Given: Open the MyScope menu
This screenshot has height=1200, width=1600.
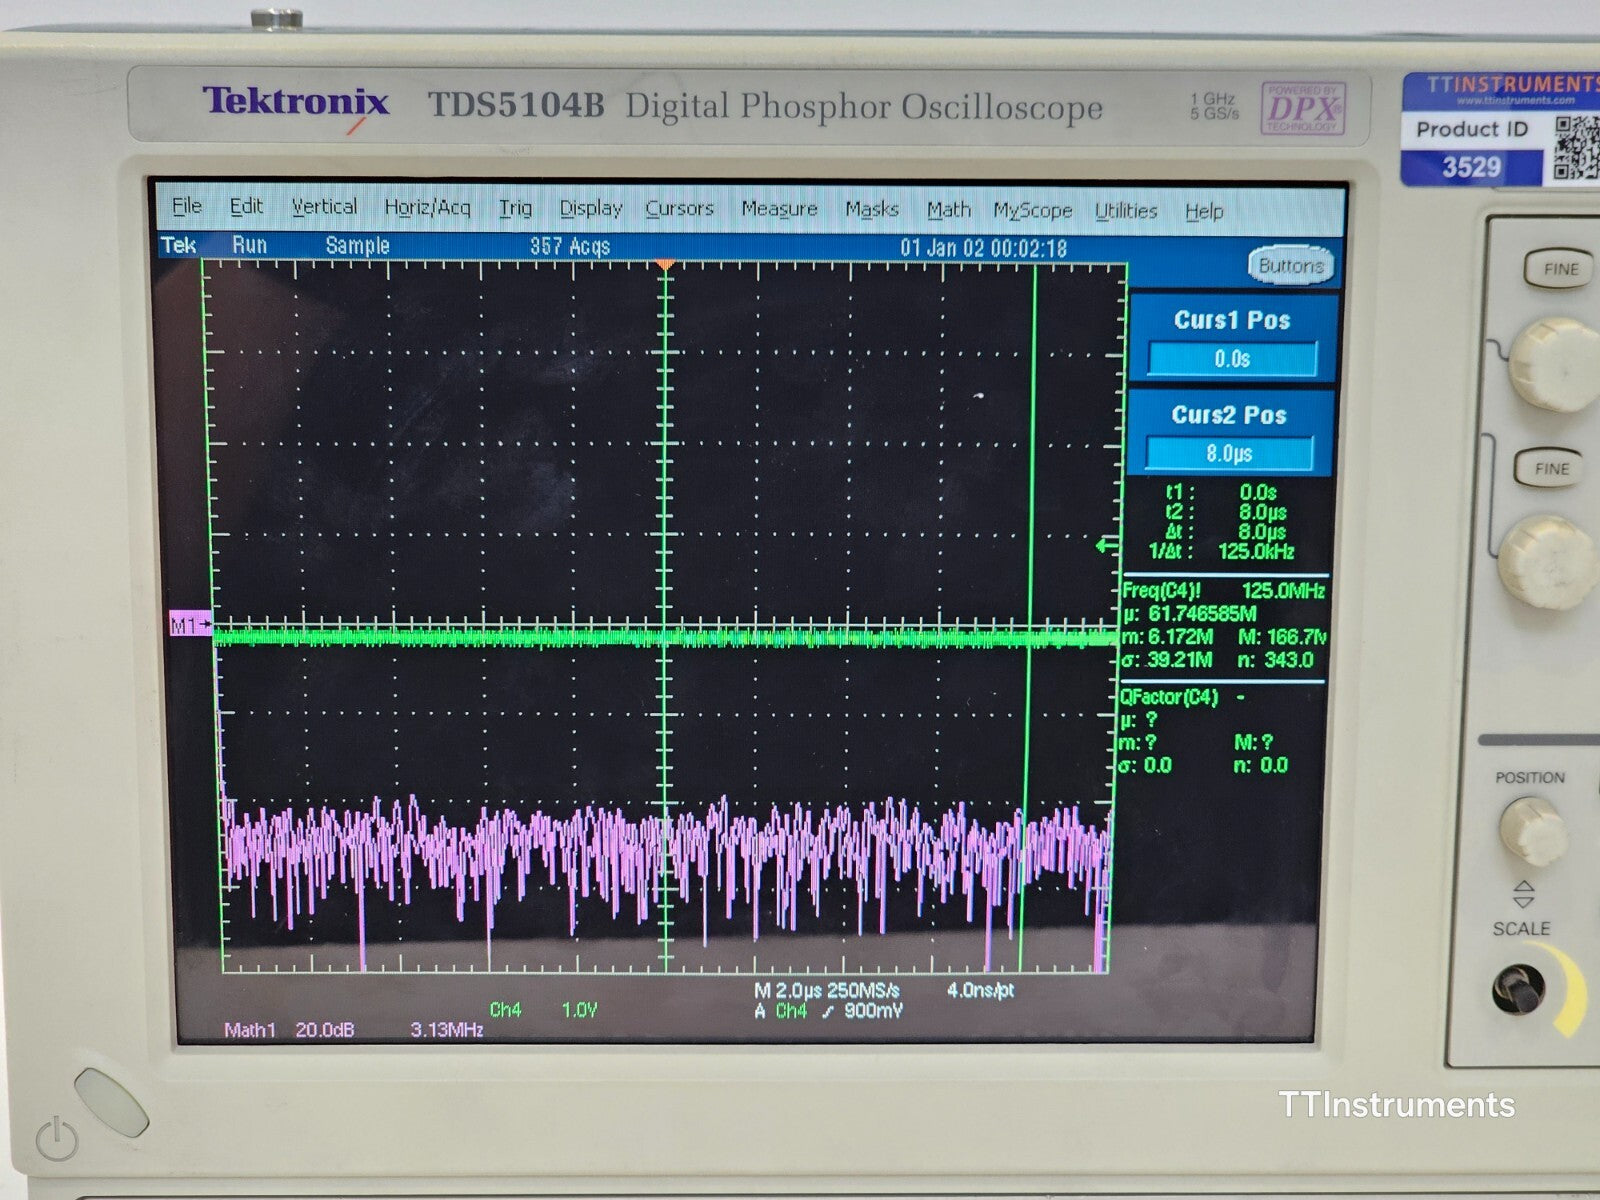Looking at the screenshot, I should pos(1033,210).
